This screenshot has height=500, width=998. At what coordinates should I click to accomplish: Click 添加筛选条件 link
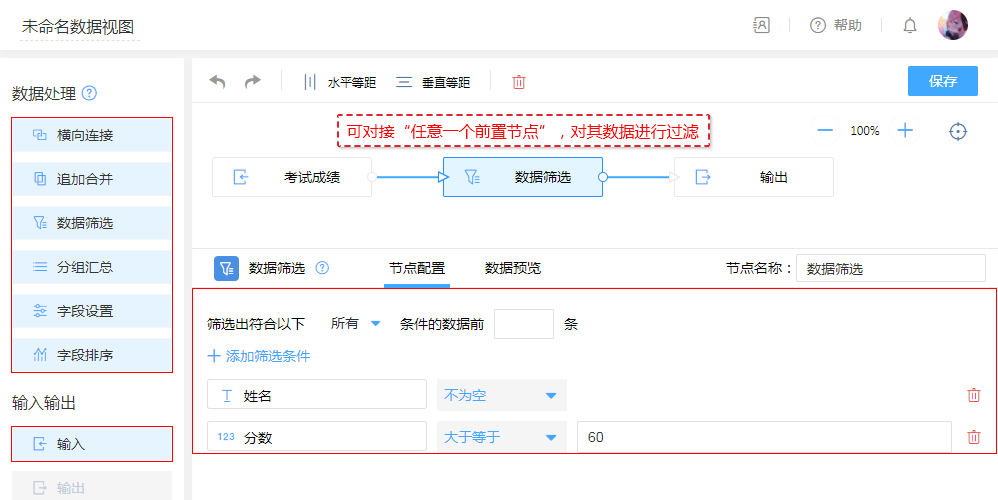[259, 356]
